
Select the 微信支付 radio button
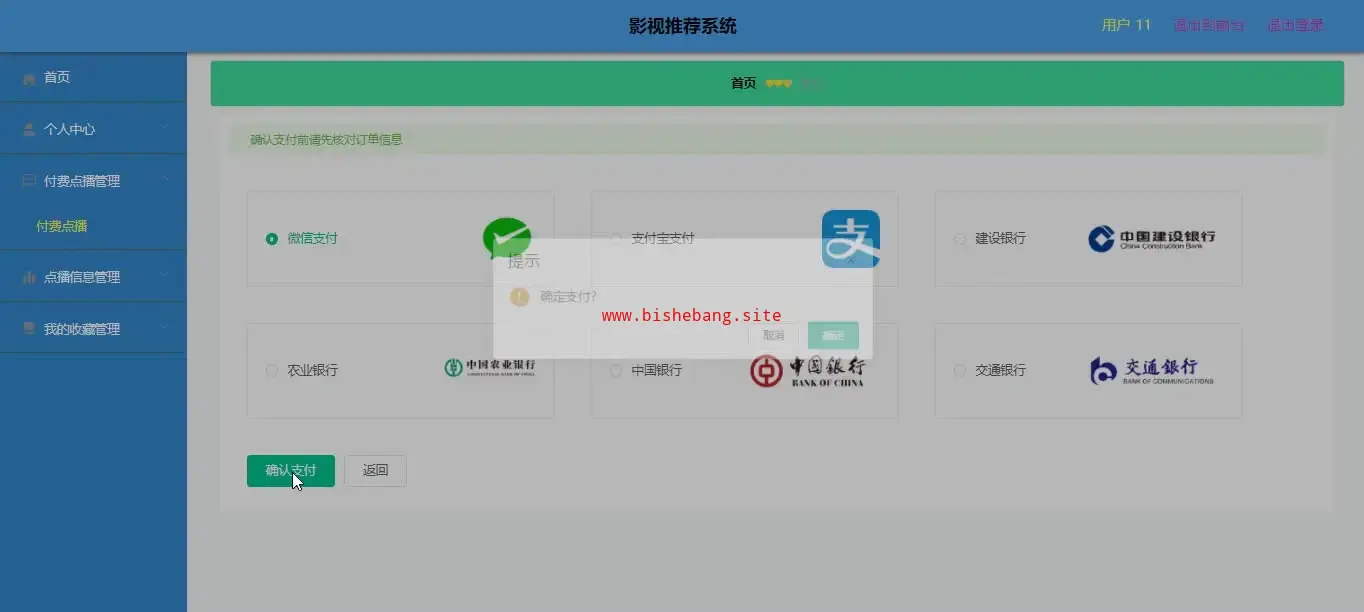(x=272, y=238)
